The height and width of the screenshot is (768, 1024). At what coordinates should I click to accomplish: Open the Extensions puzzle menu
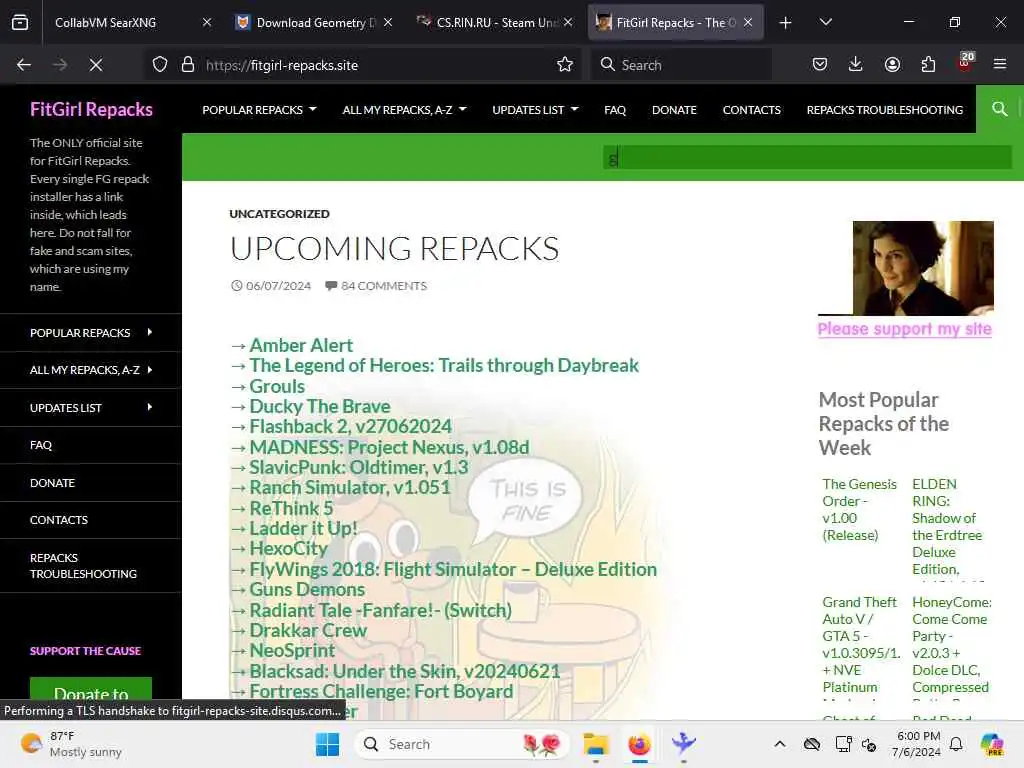(x=928, y=64)
